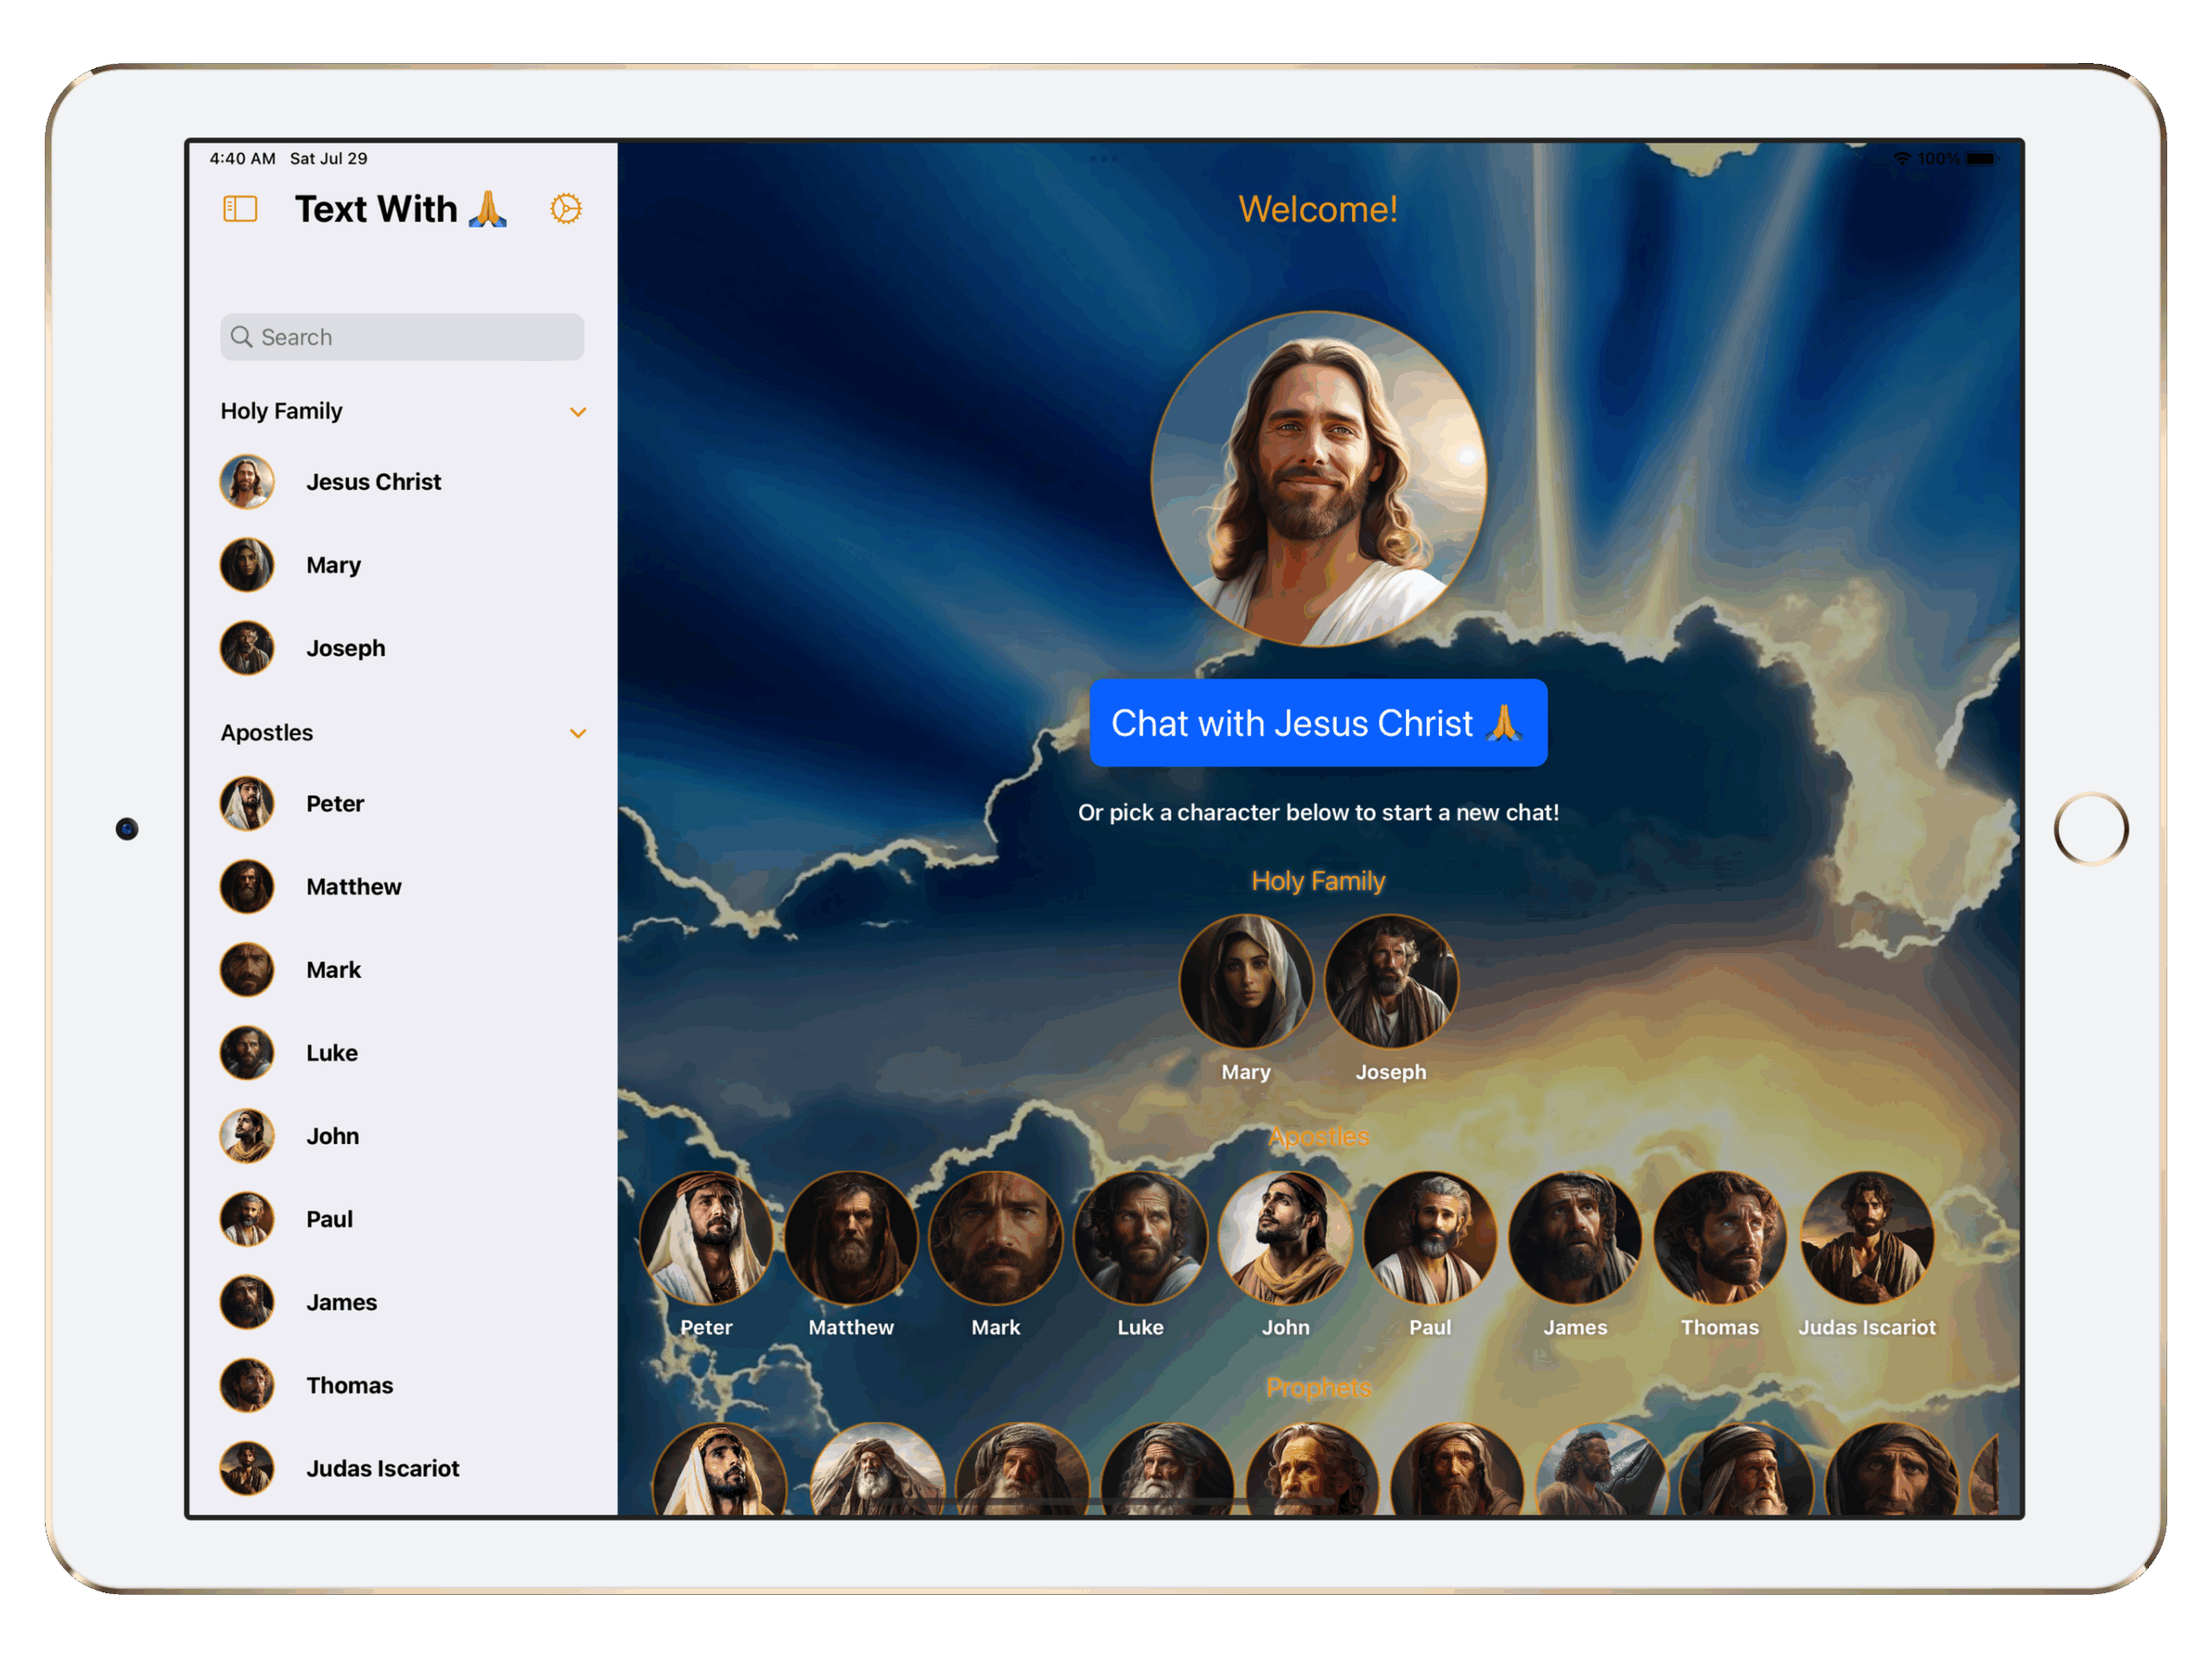Select Paul in the sidebar list
This screenshot has height=1658, width=2212.
click(328, 1219)
